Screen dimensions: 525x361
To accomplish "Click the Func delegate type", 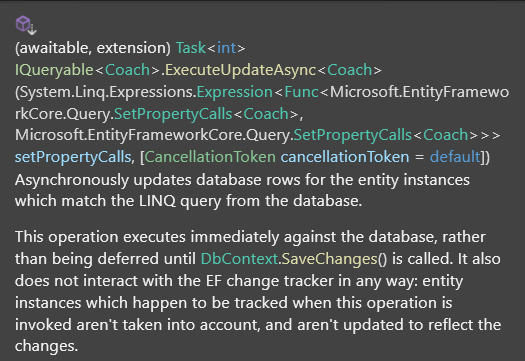I will coord(301,92).
